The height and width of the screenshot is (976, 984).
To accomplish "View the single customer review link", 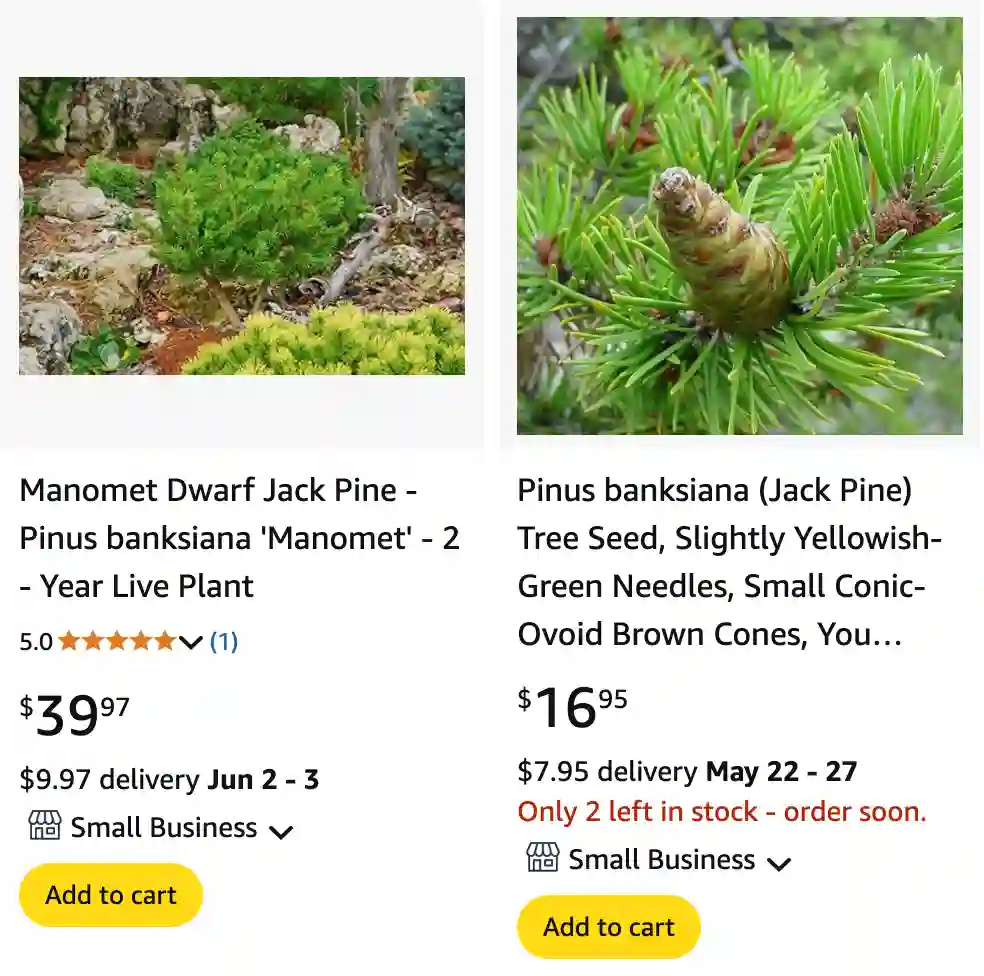I will click(222, 642).
